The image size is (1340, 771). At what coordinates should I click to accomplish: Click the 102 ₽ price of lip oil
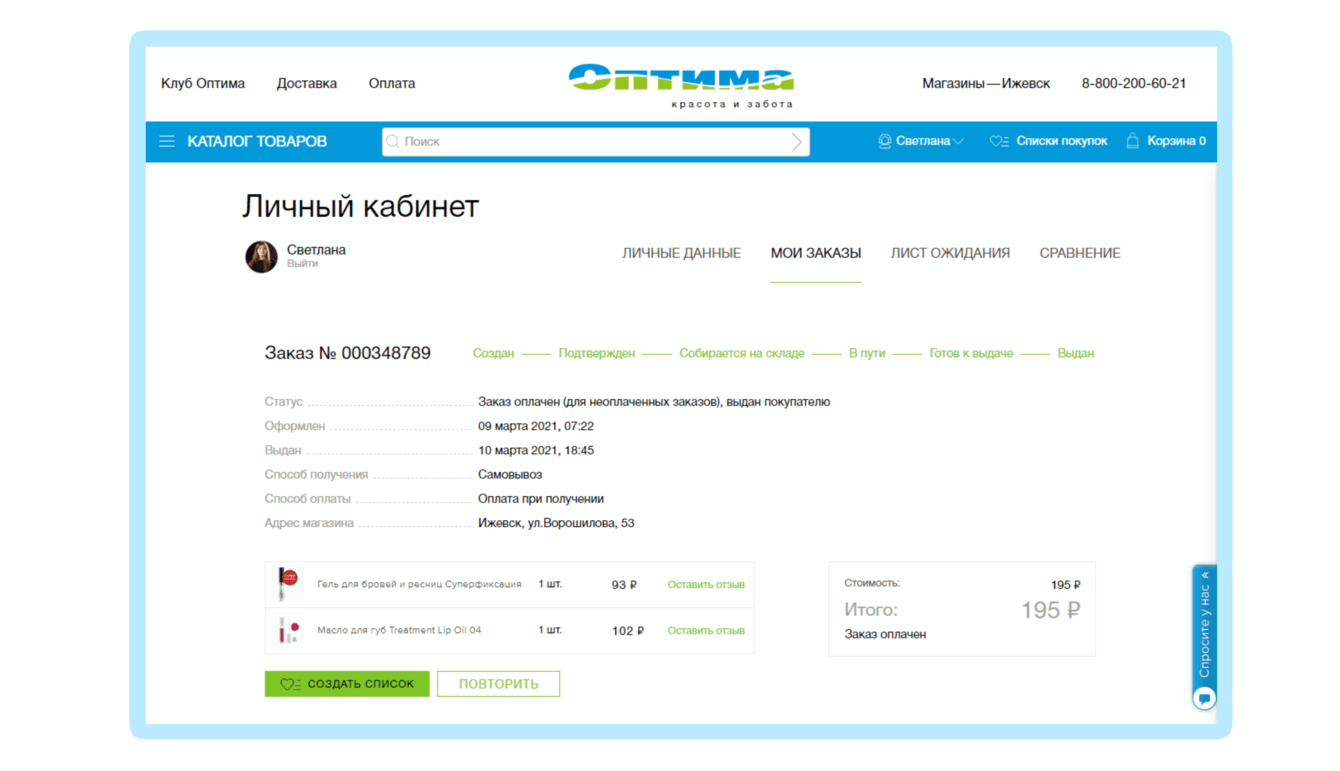[x=627, y=630]
